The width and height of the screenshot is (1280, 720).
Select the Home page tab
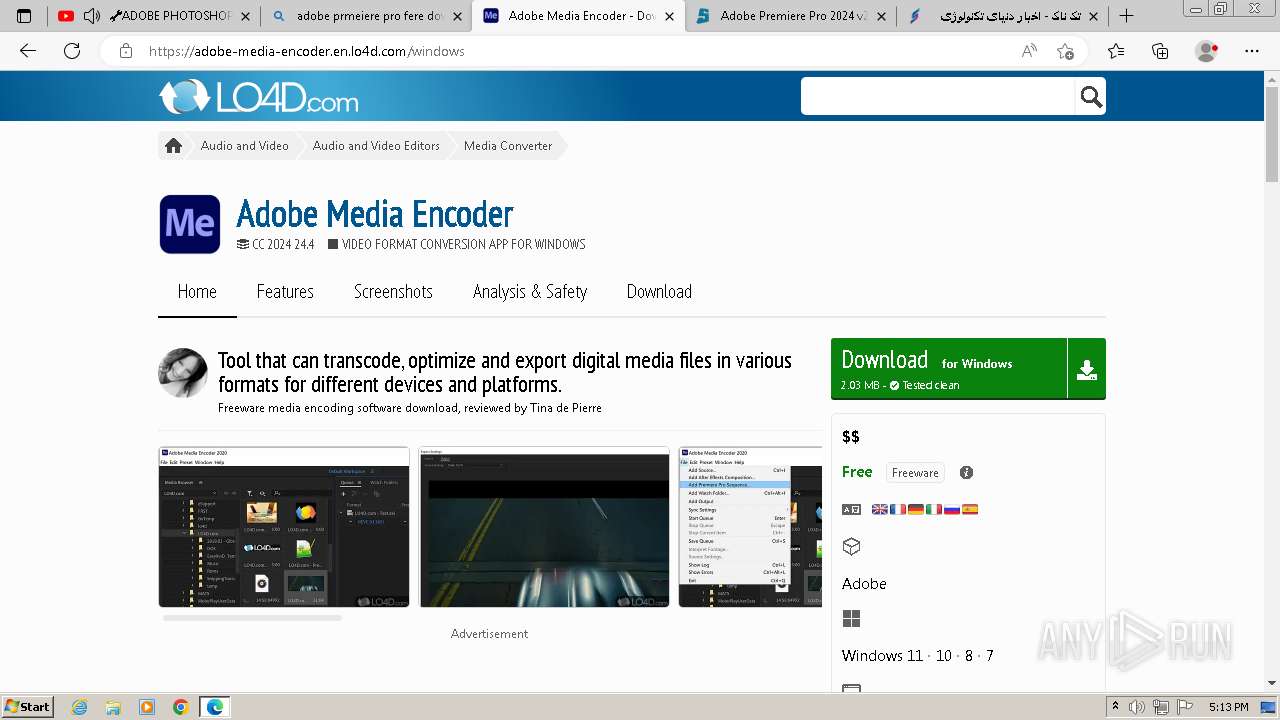pyautogui.click(x=197, y=292)
